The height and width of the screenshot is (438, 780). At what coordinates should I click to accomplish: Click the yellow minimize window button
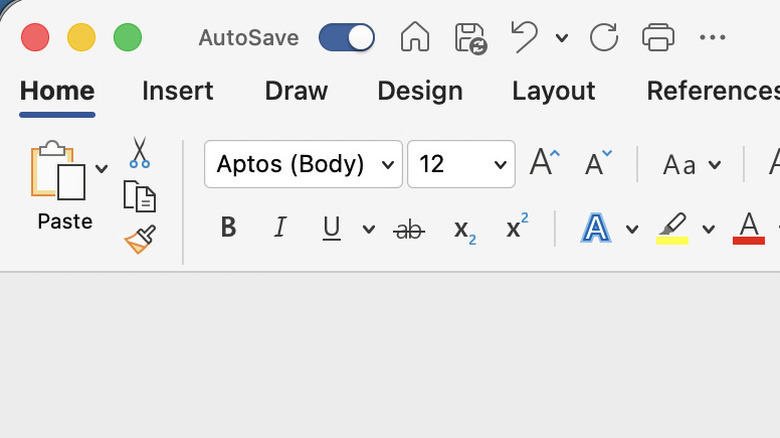click(x=81, y=37)
